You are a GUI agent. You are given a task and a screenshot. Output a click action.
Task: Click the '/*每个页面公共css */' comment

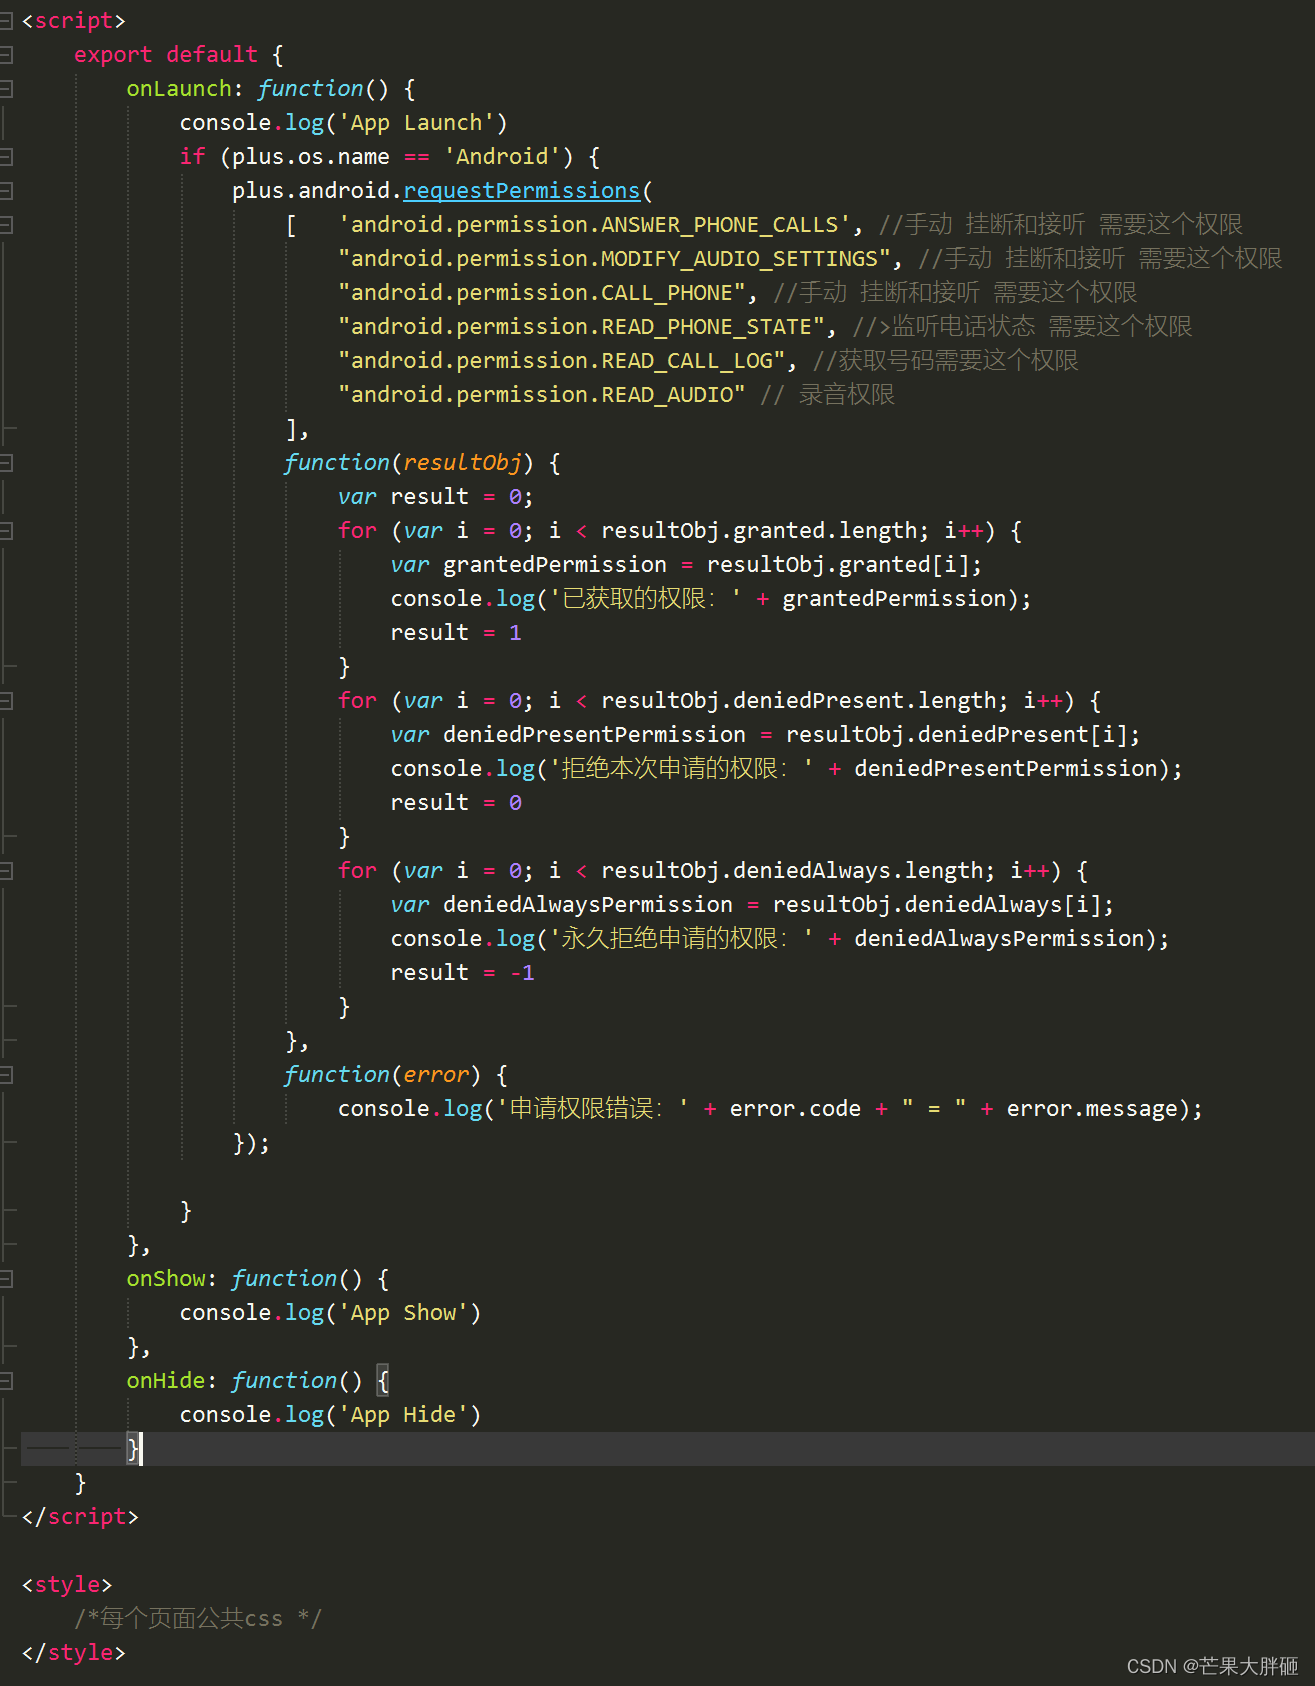(198, 1618)
